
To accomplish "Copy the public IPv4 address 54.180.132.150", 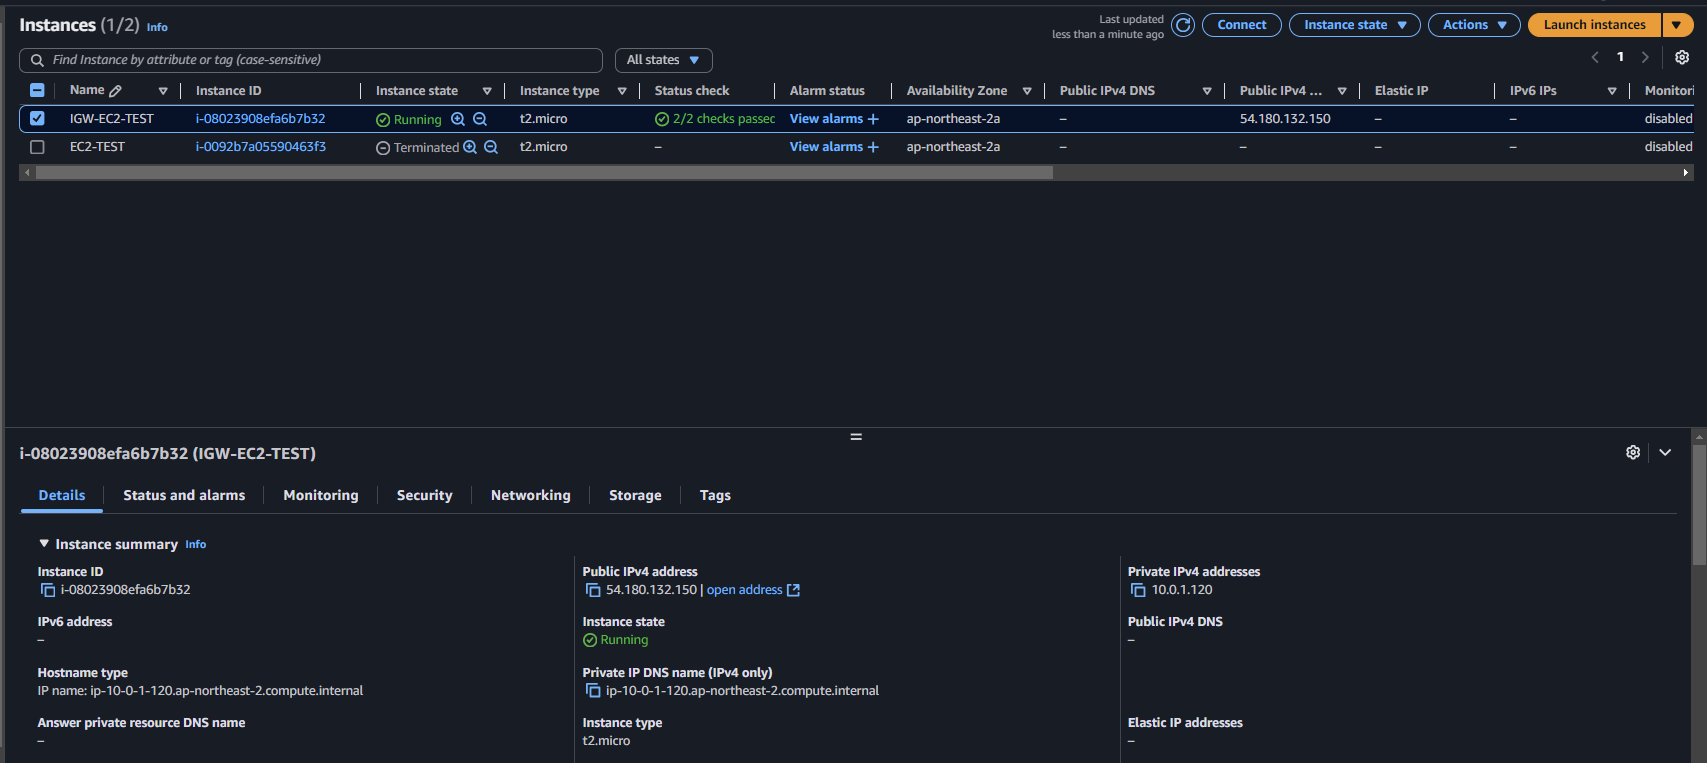I will [x=593, y=590].
